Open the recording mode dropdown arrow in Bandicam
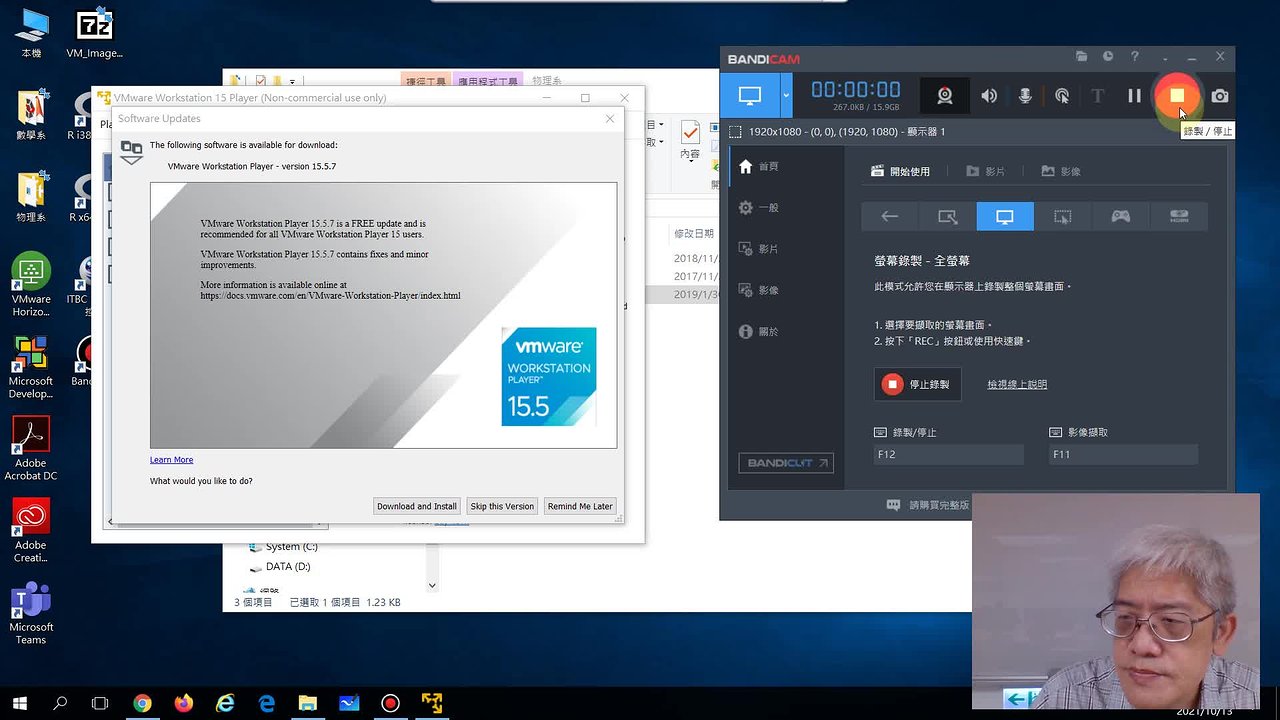The image size is (1280, 720). pyautogui.click(x=786, y=96)
